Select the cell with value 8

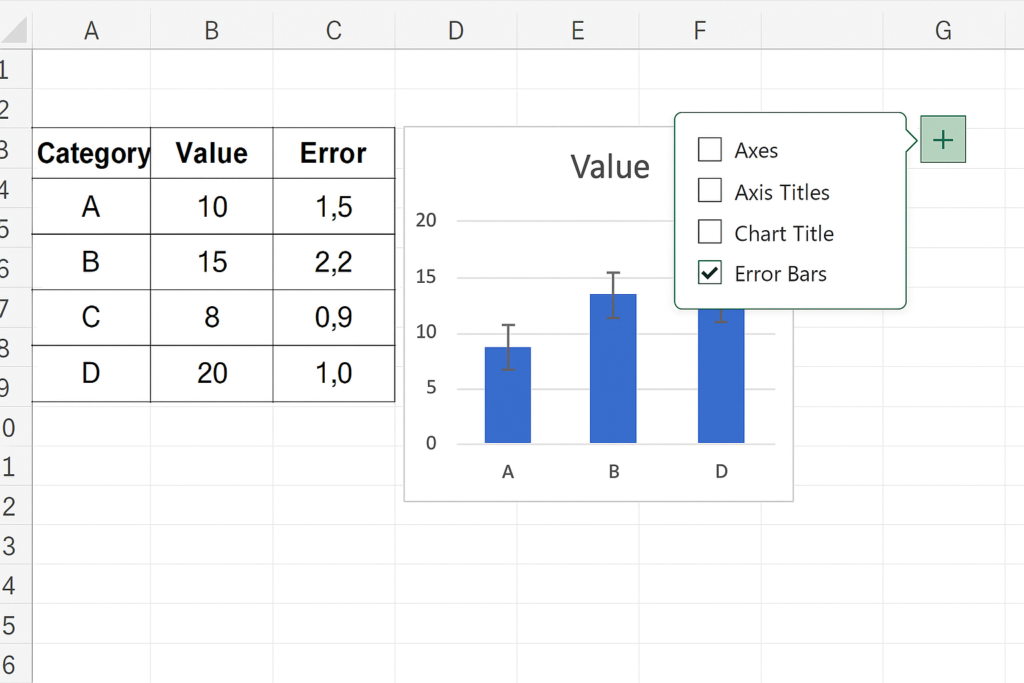click(212, 317)
